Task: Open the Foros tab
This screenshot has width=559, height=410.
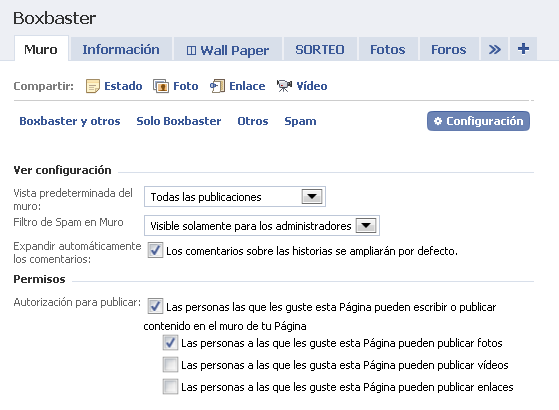Action: [x=449, y=49]
